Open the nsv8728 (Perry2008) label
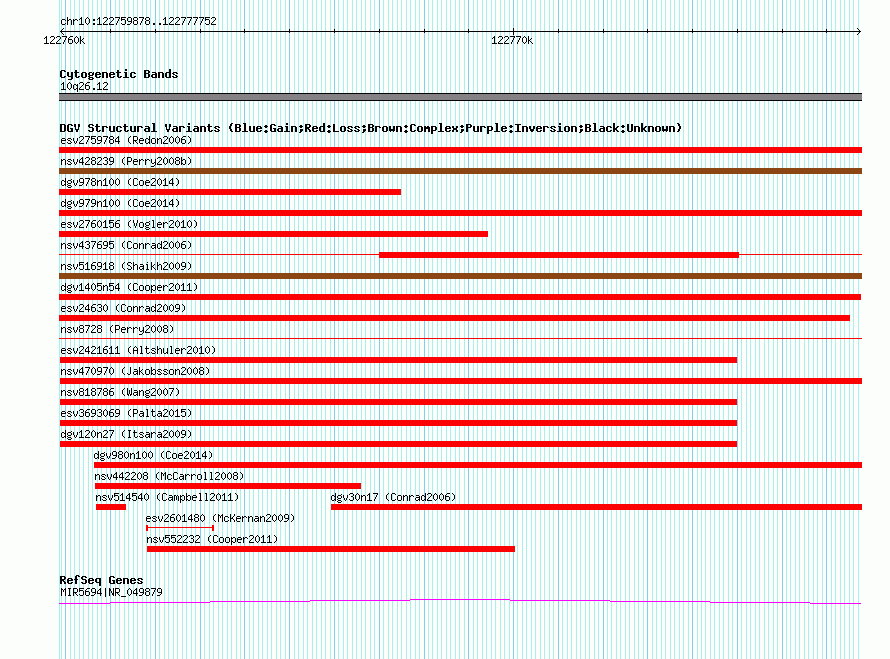The height and width of the screenshot is (659, 890). coord(117,329)
